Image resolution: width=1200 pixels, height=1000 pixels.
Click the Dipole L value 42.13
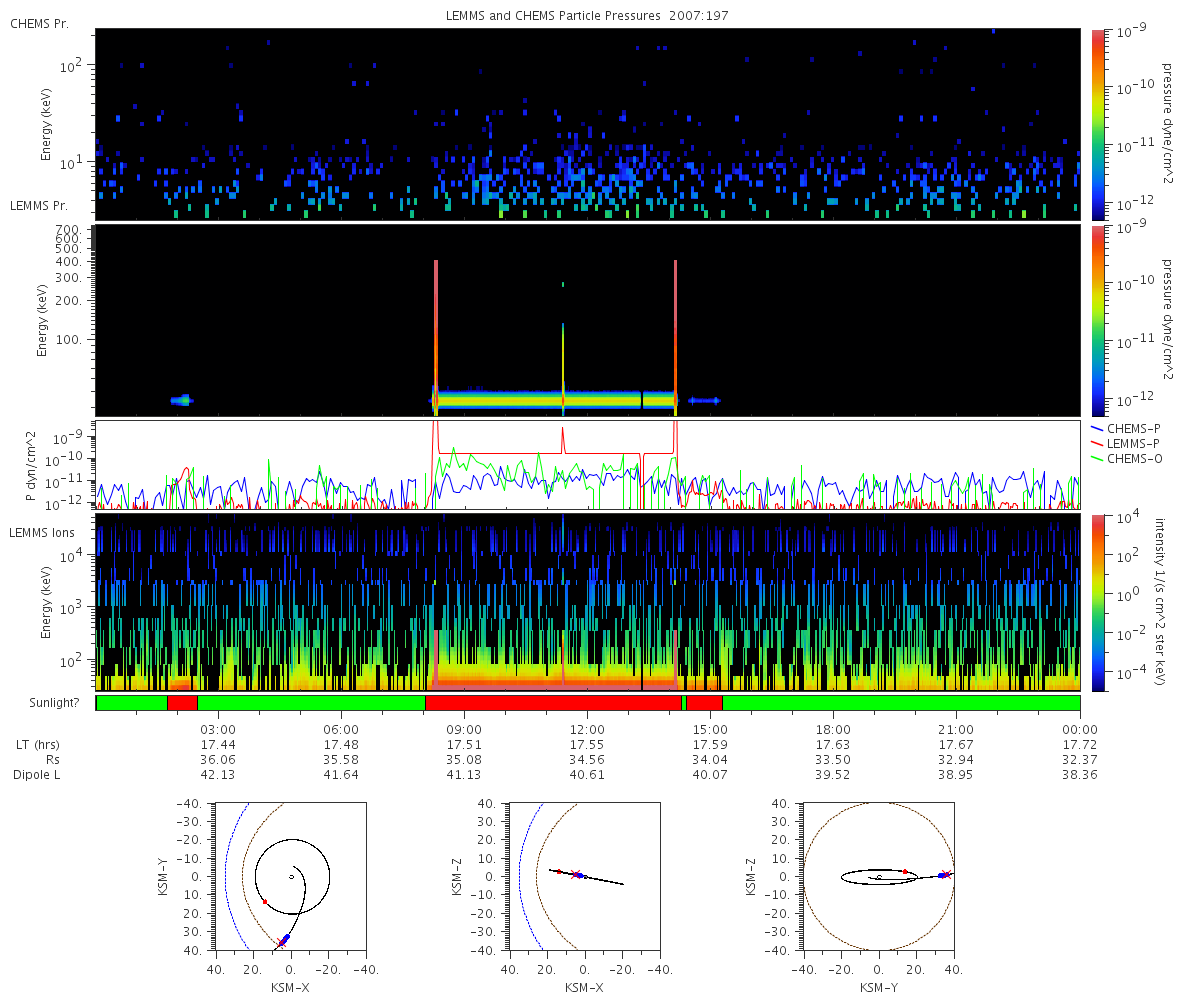pos(218,775)
